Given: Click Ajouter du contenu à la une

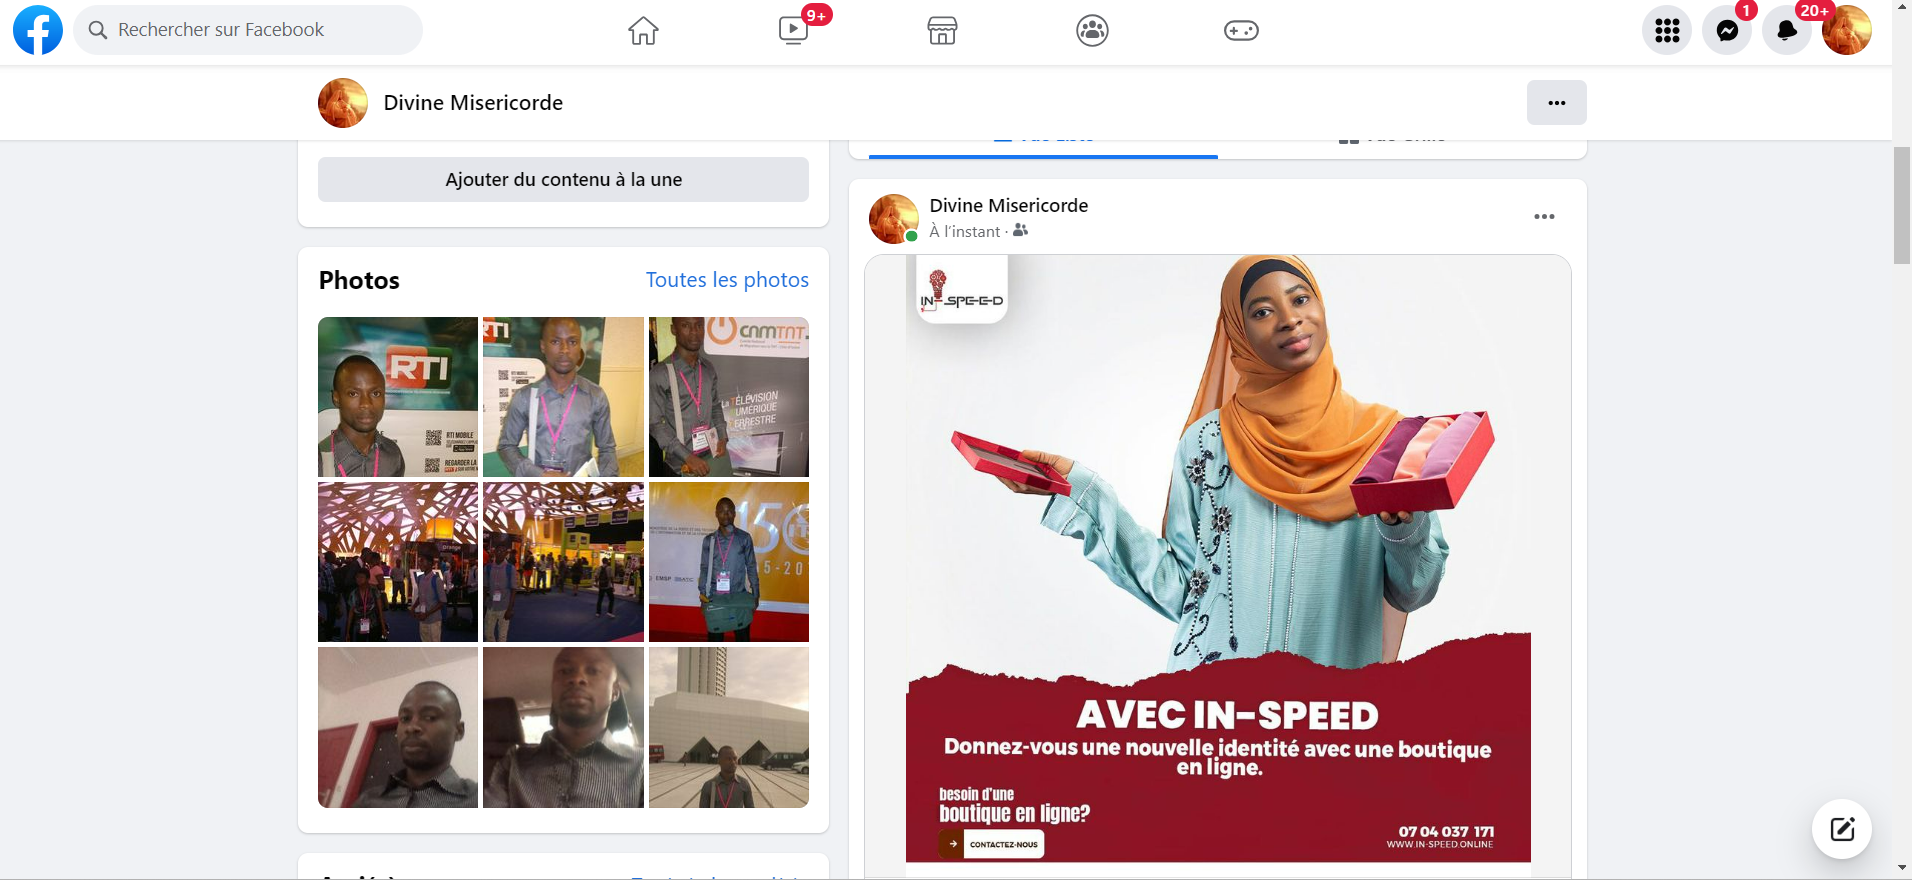Looking at the screenshot, I should 563,180.
